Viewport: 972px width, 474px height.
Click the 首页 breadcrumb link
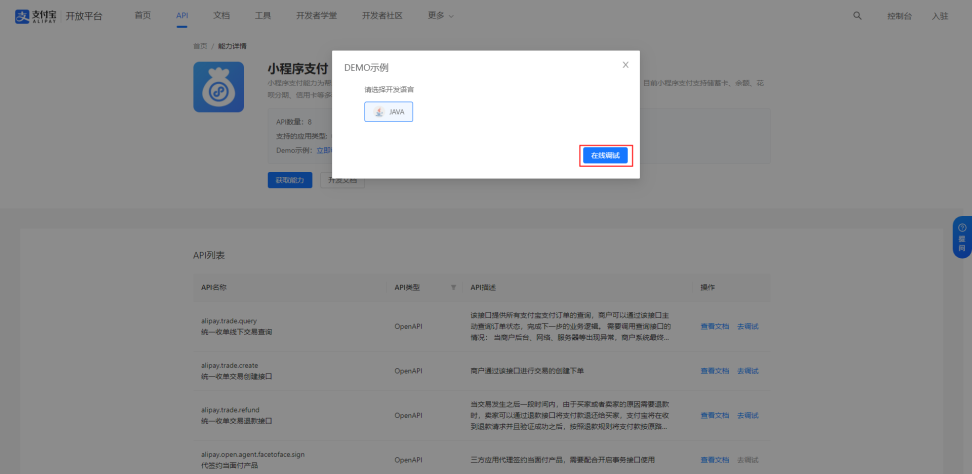(x=200, y=46)
